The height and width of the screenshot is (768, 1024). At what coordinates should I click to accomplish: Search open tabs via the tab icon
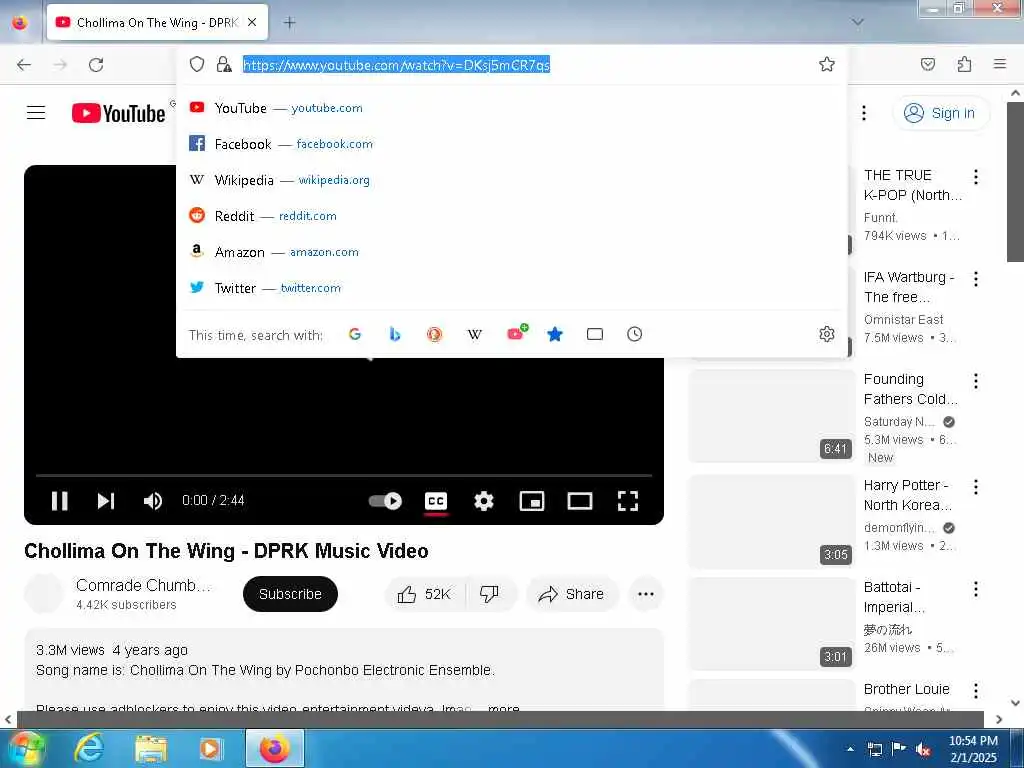coord(595,334)
